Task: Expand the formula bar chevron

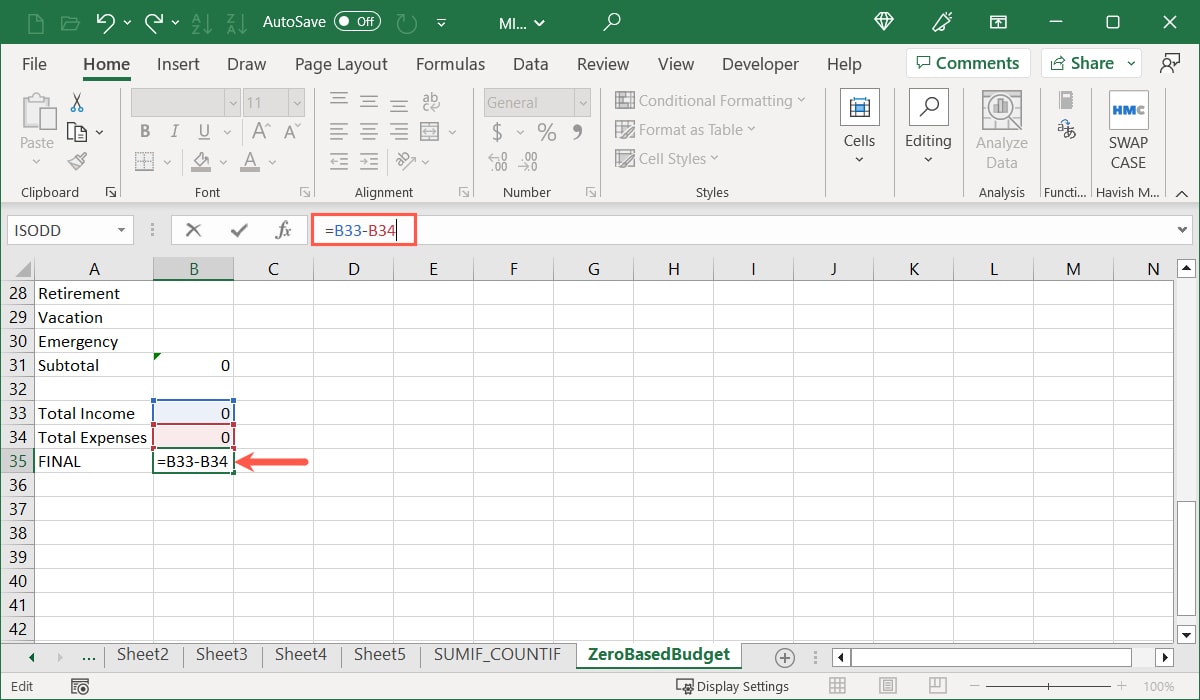Action: [x=1183, y=230]
